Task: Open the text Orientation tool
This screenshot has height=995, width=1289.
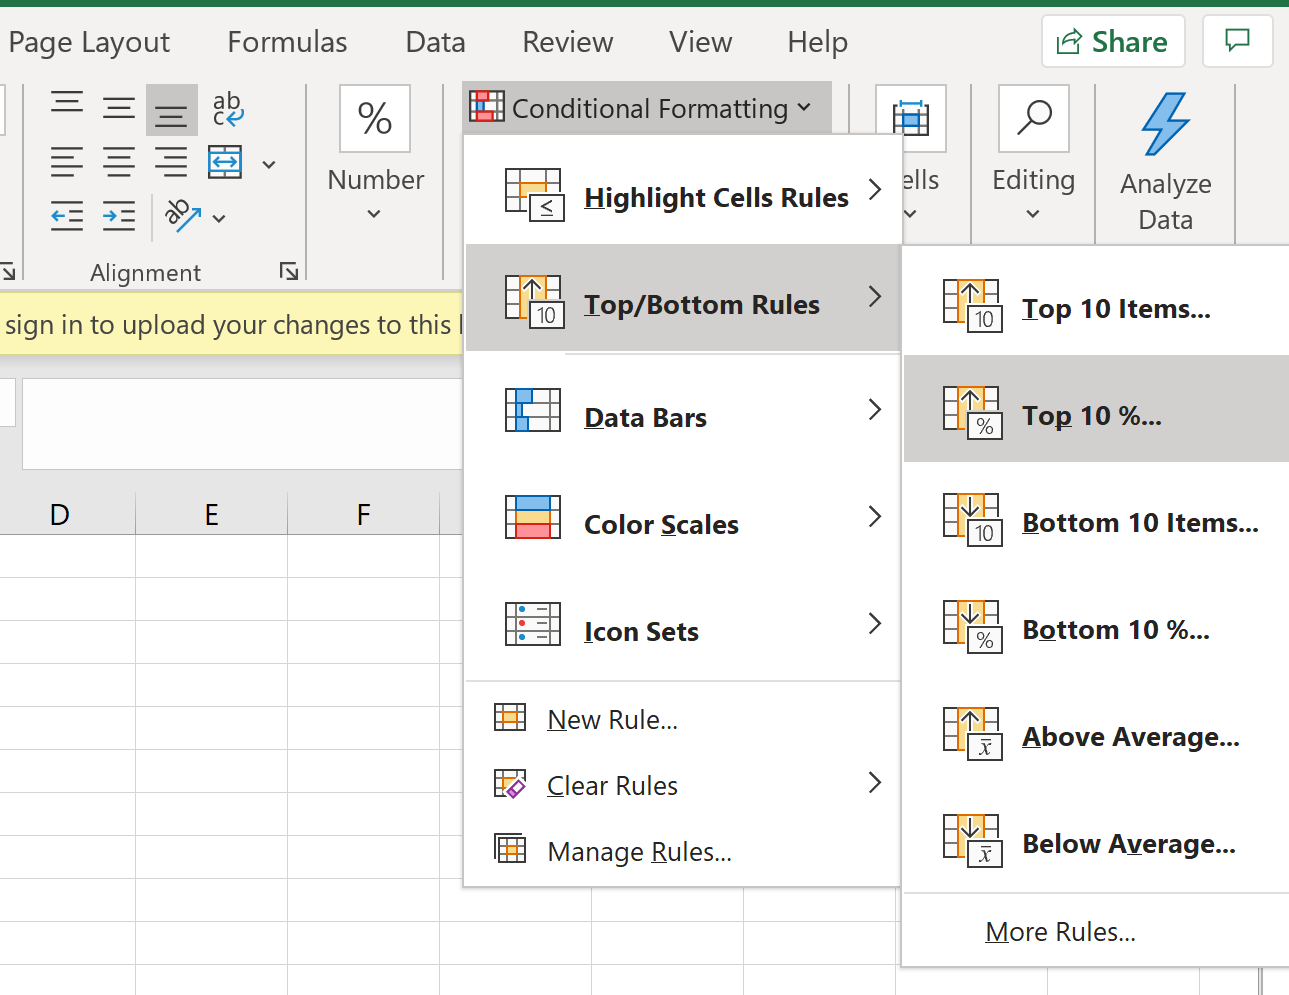Action: tap(190, 217)
